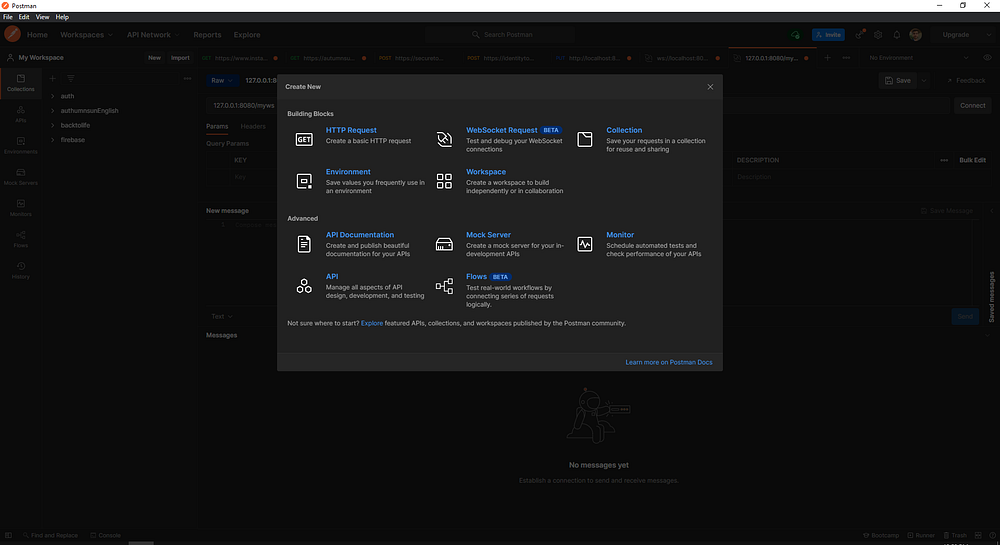Viewport: 1000px width, 545px height.
Task: Click the Flows workflow icon
Action: (445, 286)
